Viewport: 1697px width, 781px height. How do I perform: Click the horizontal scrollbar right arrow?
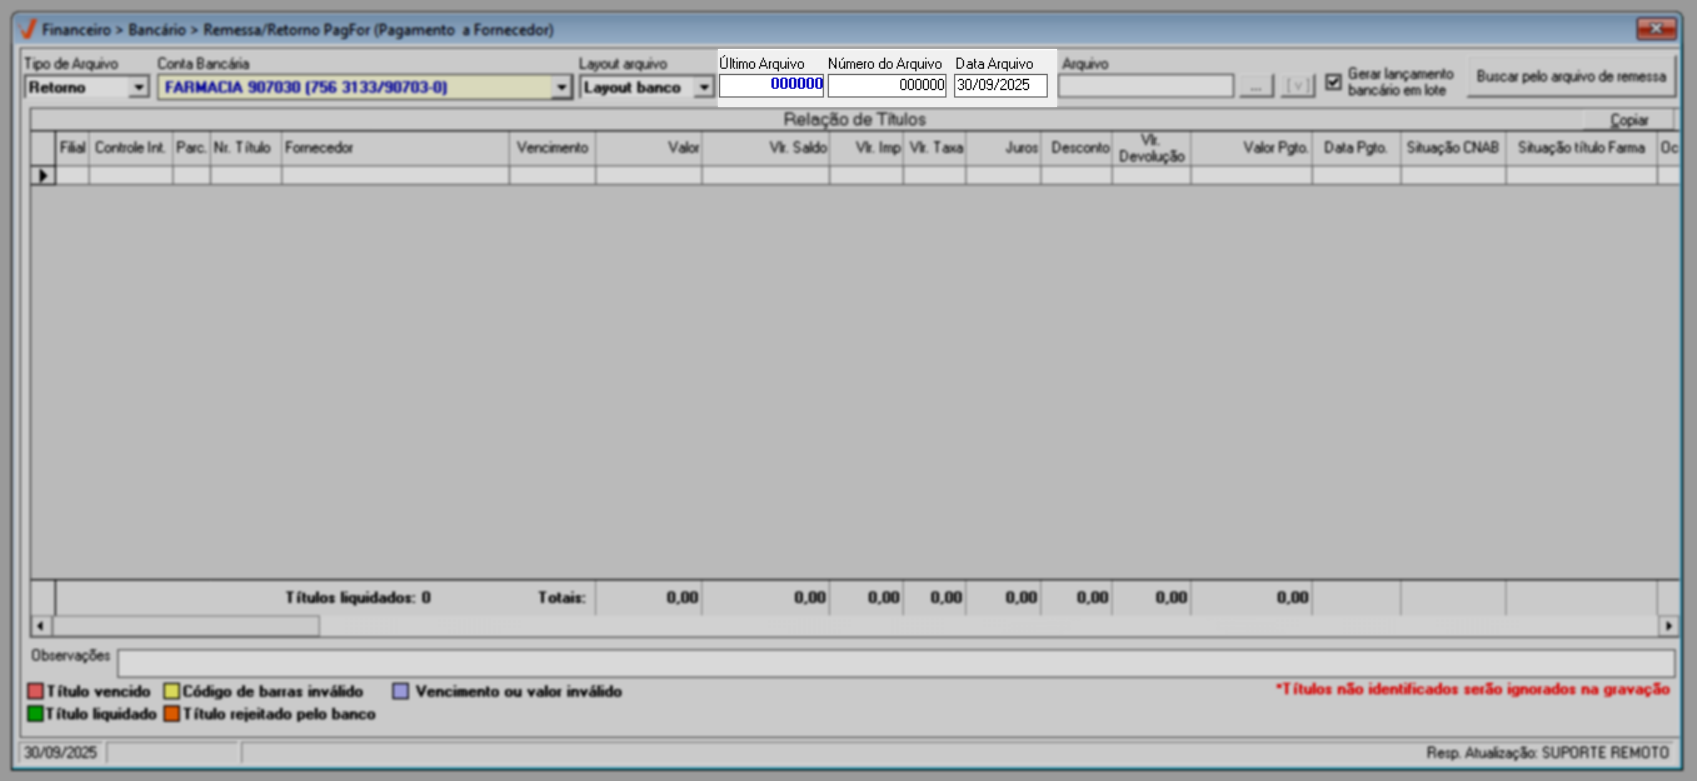click(1668, 626)
